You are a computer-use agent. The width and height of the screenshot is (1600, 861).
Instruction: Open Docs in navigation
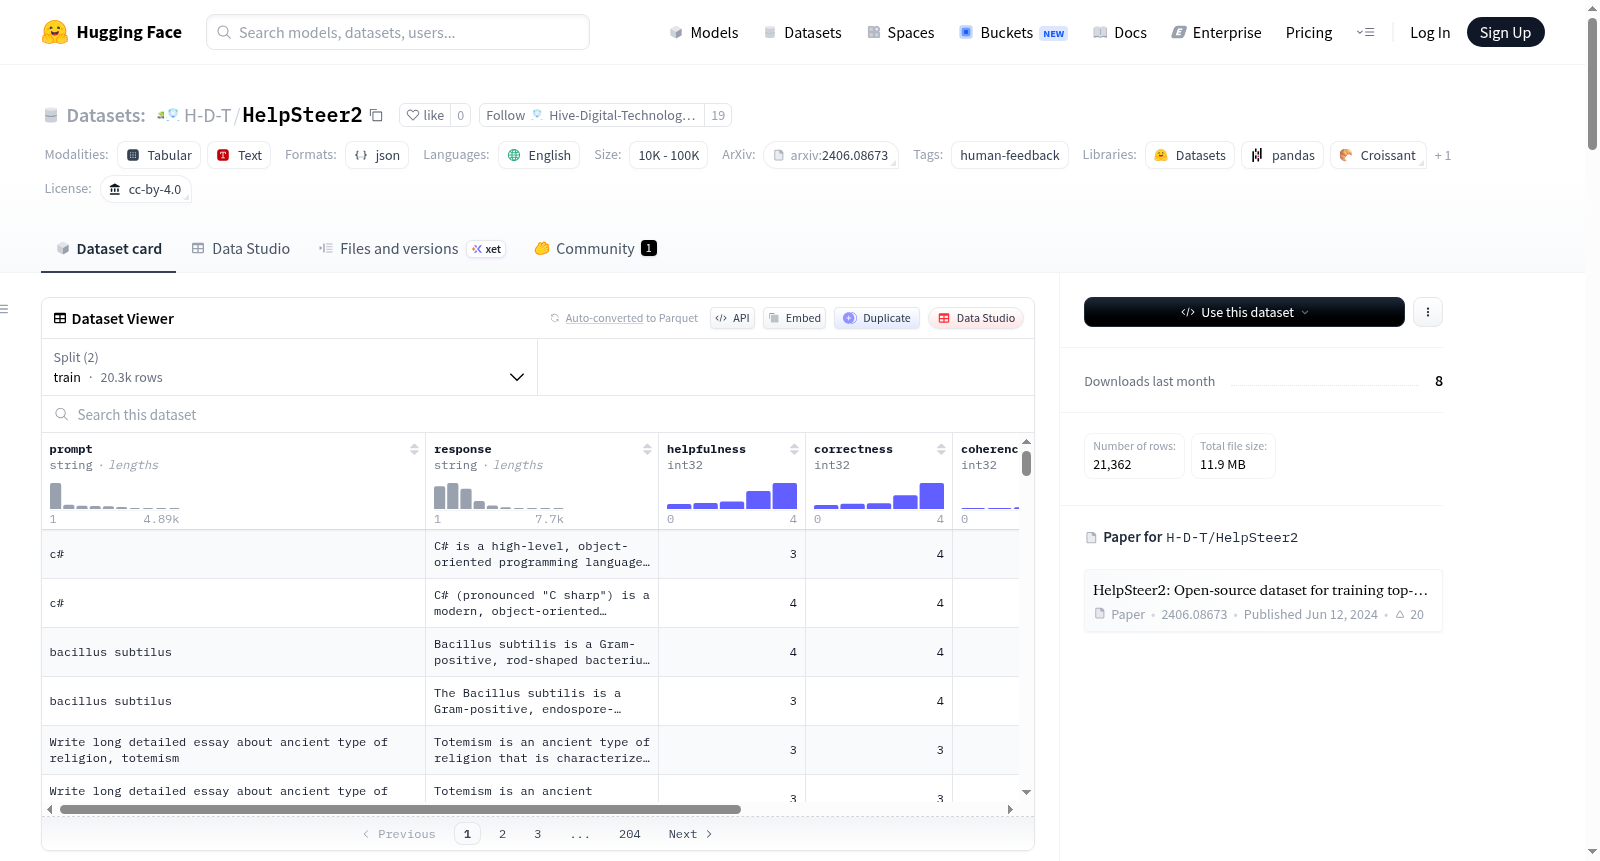[1119, 33]
